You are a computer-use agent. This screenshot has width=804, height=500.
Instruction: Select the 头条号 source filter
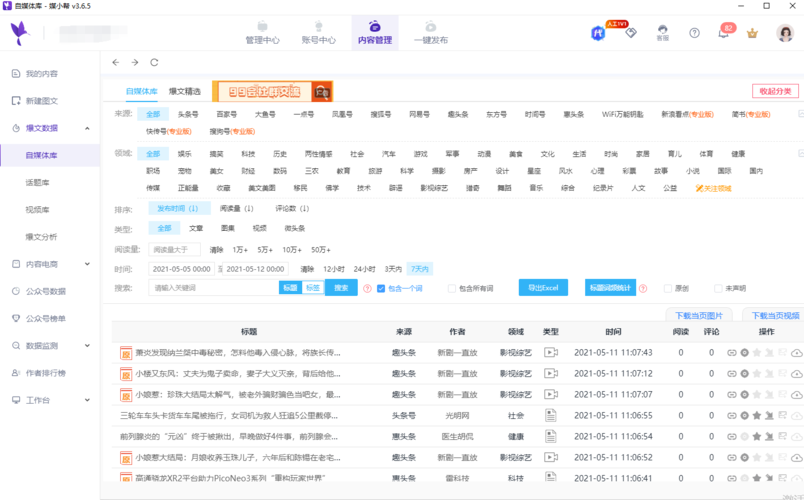tap(188, 114)
